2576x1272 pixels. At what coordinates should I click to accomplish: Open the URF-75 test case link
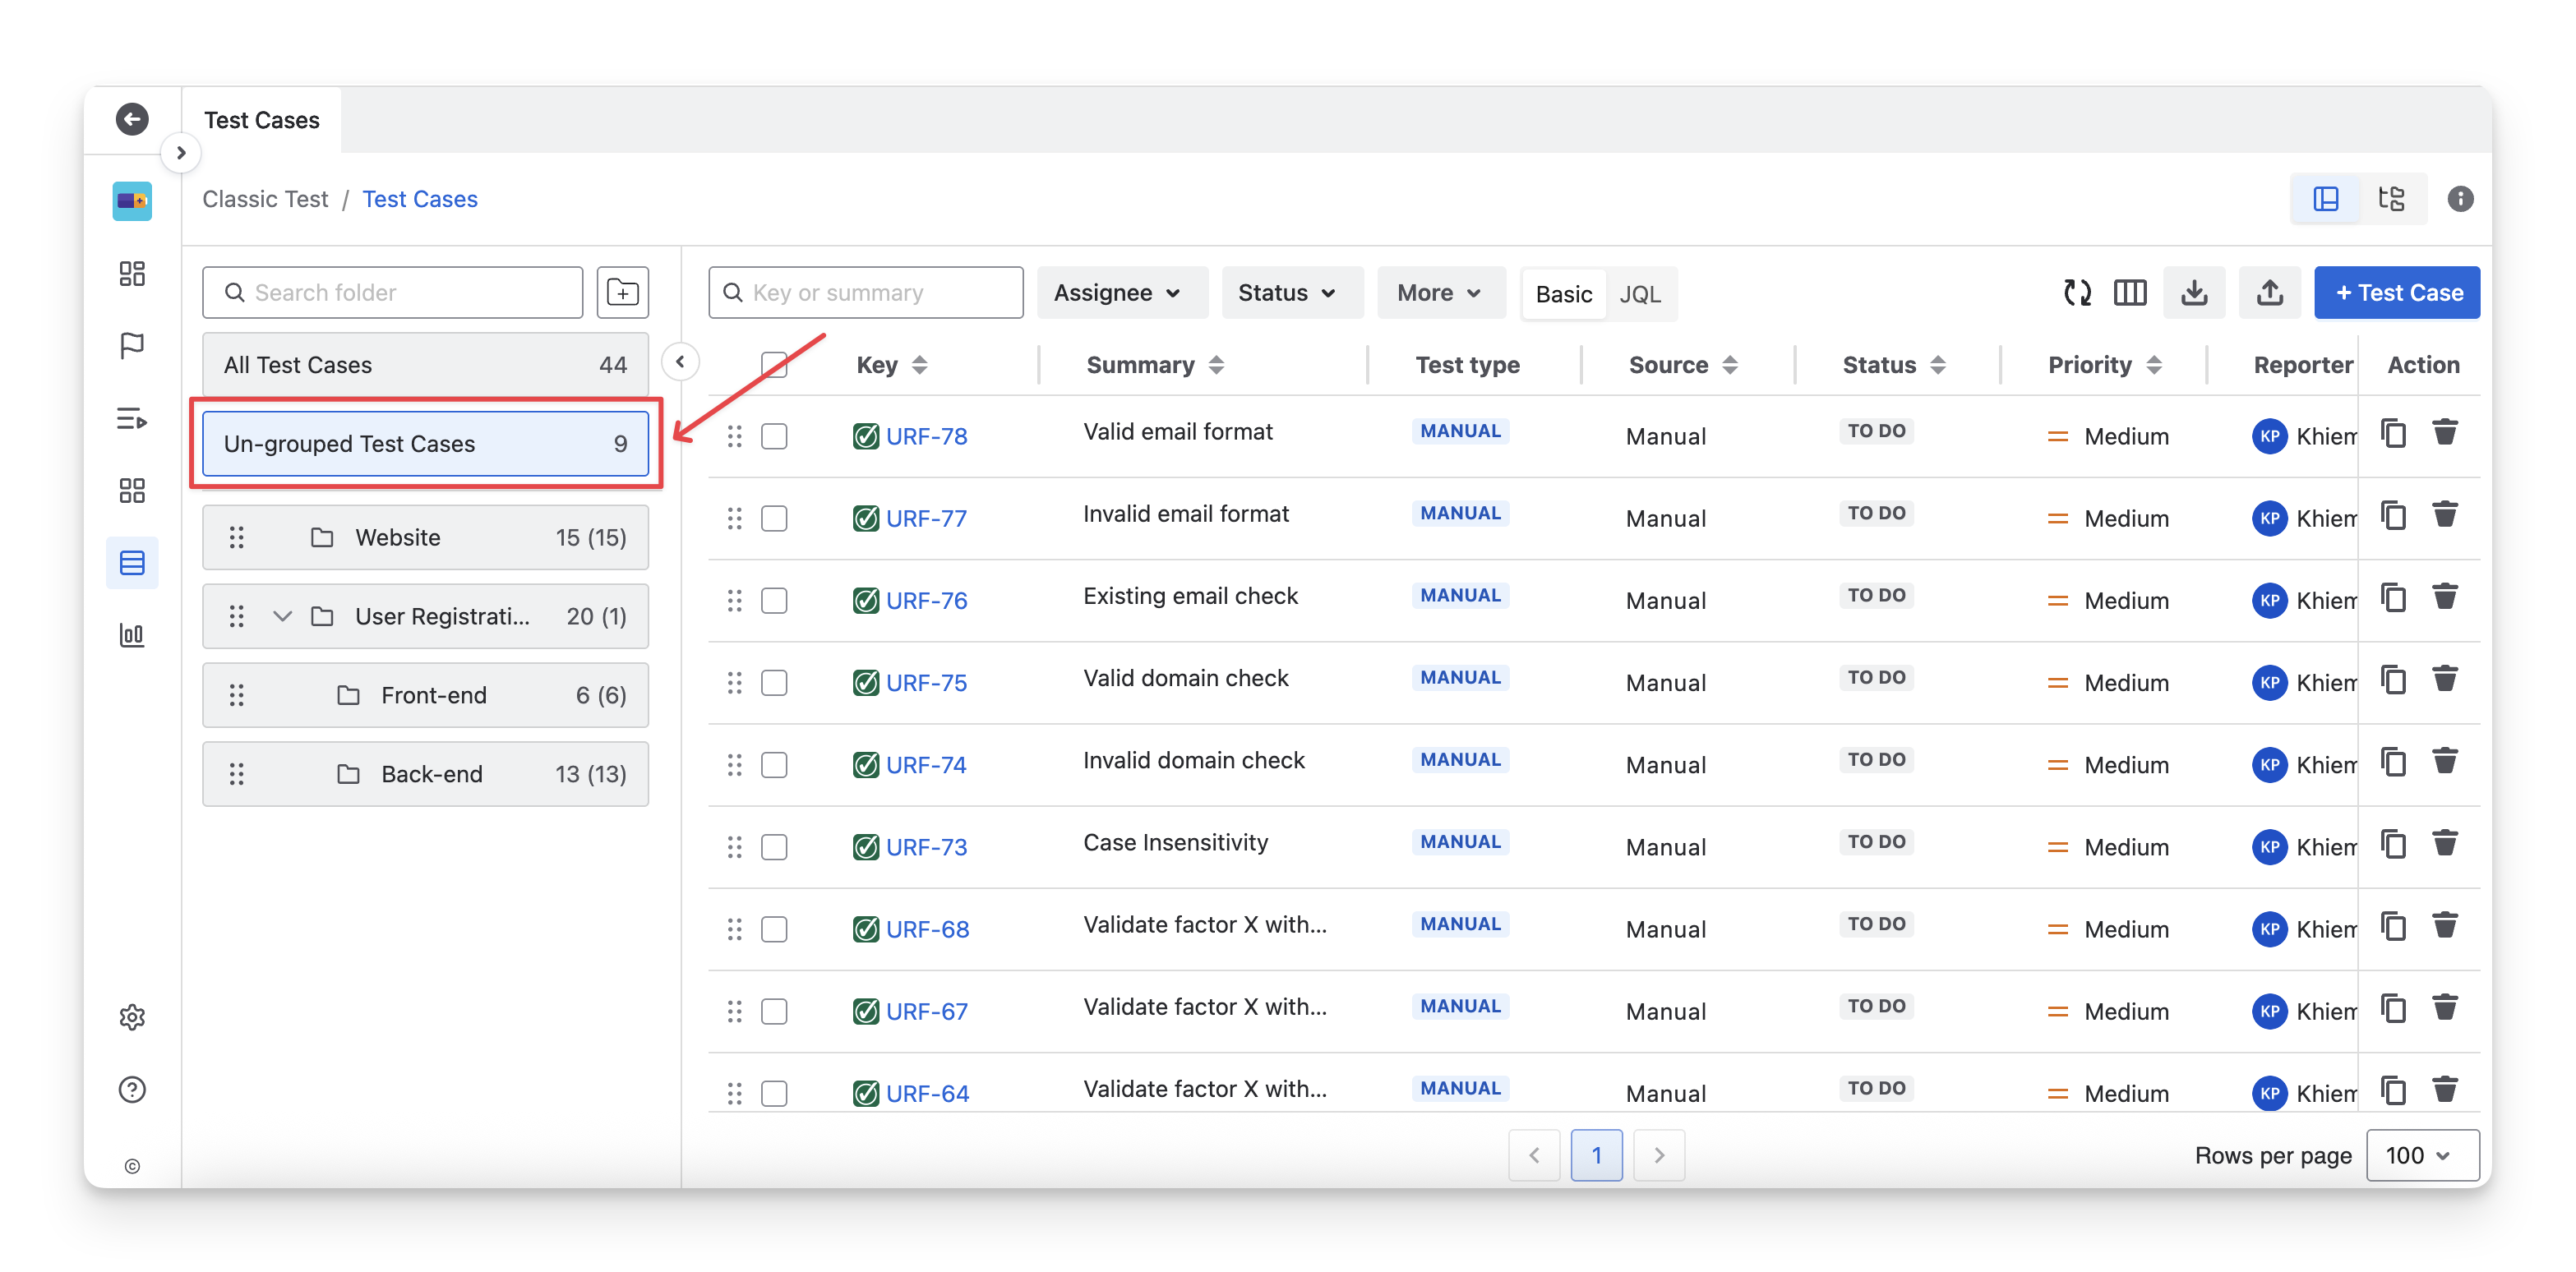[x=926, y=683]
